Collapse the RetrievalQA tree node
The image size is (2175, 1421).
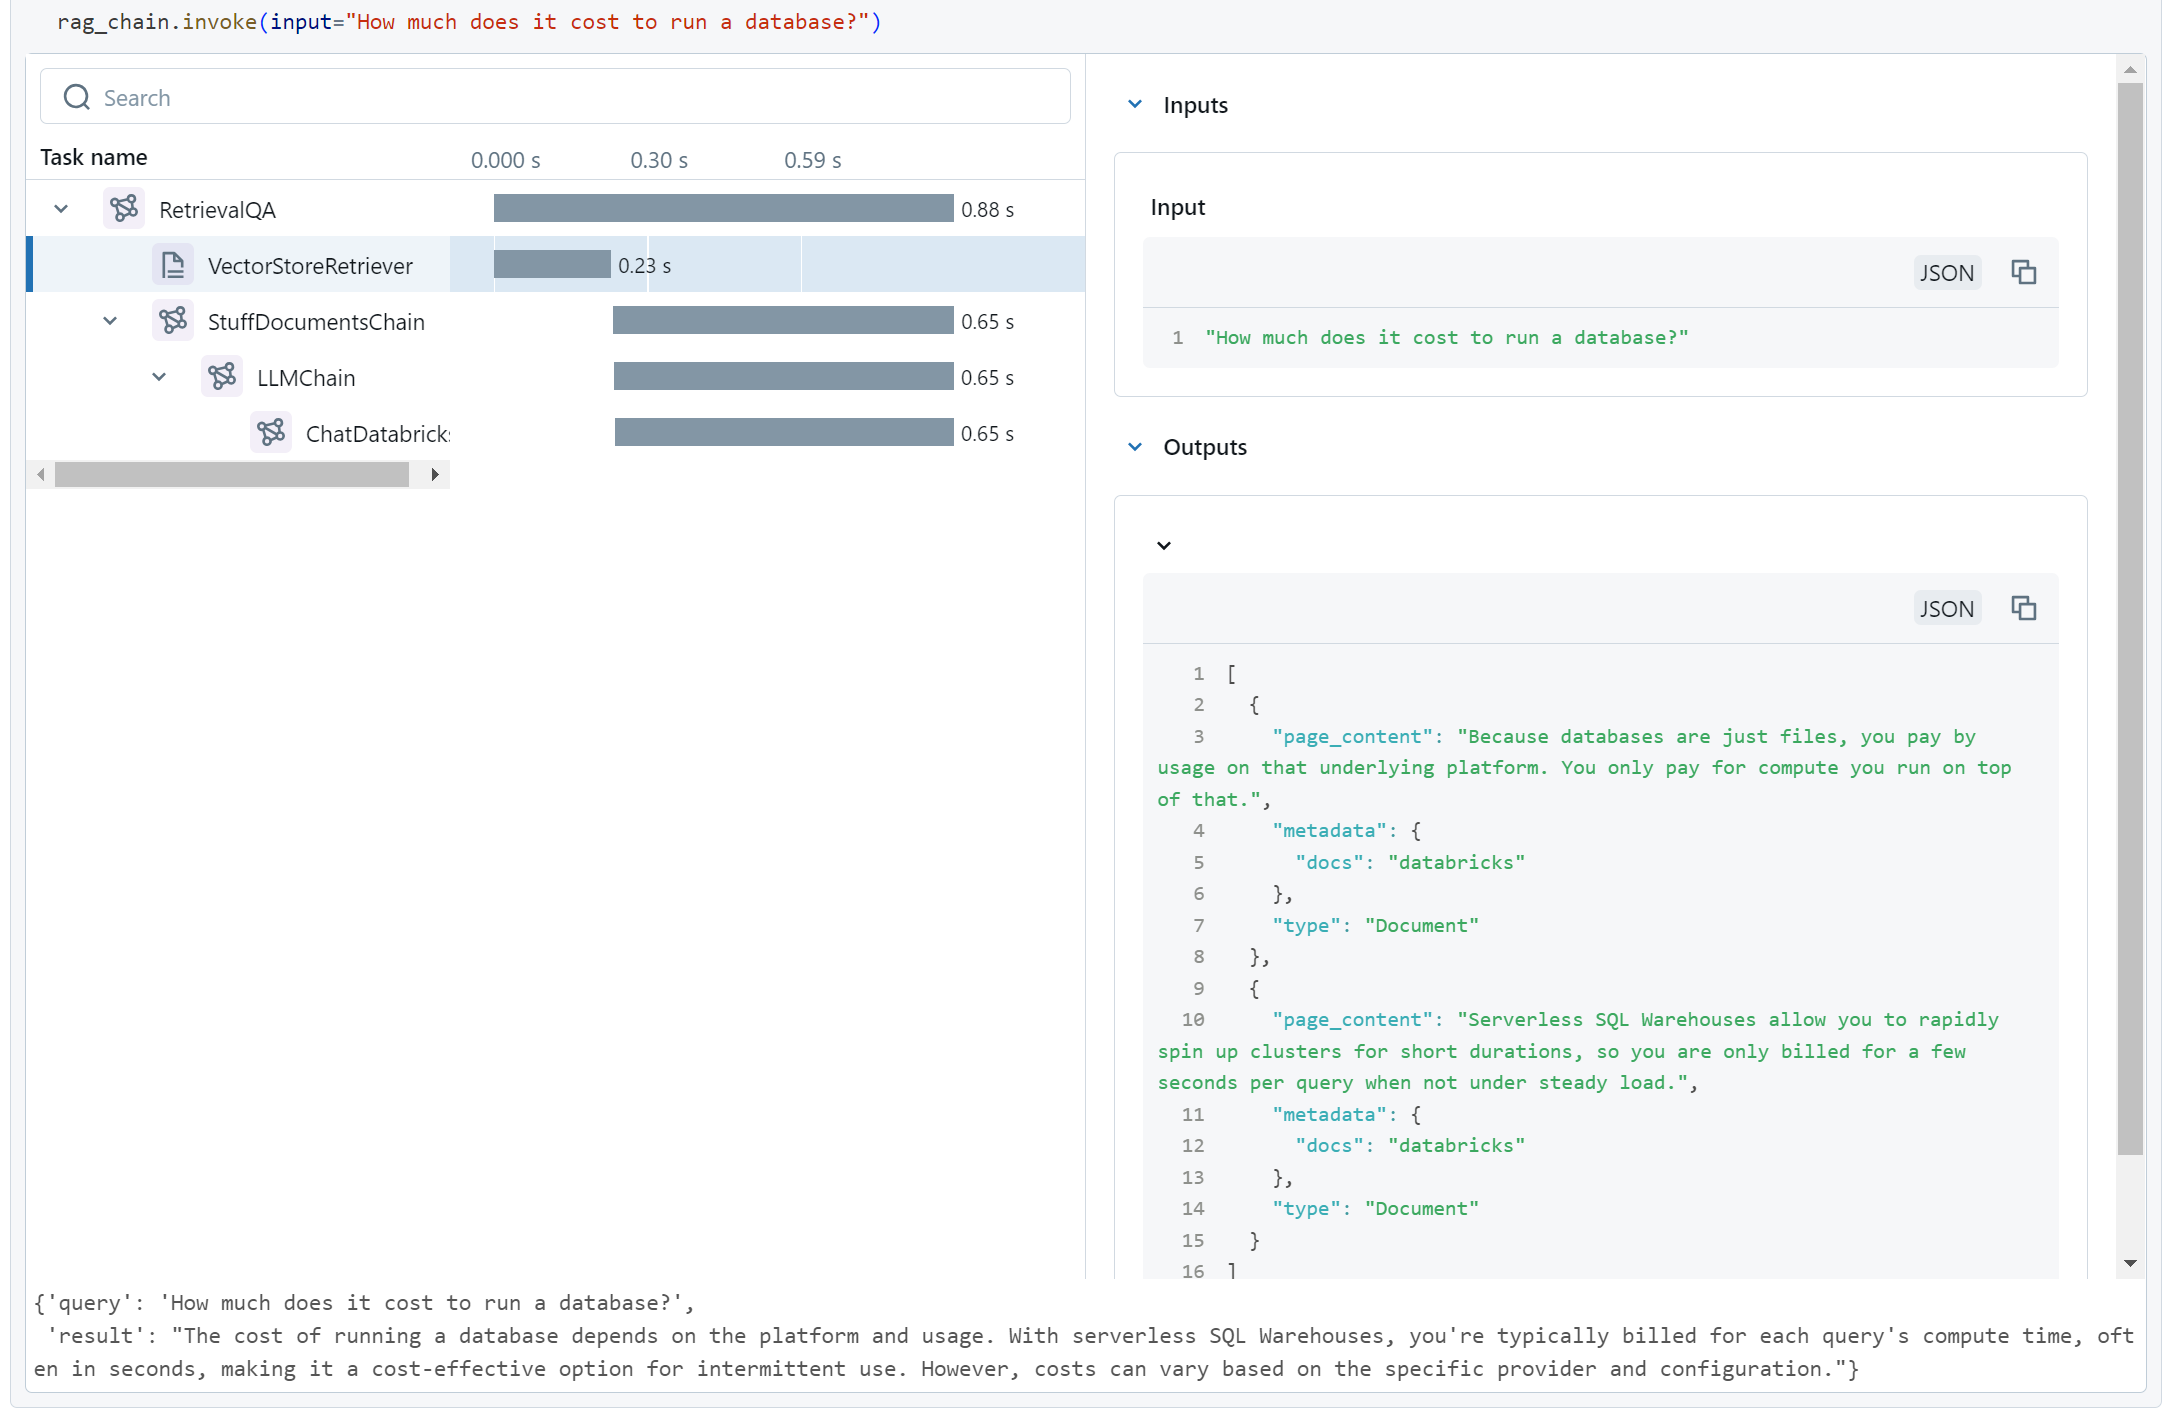pyautogui.click(x=61, y=209)
